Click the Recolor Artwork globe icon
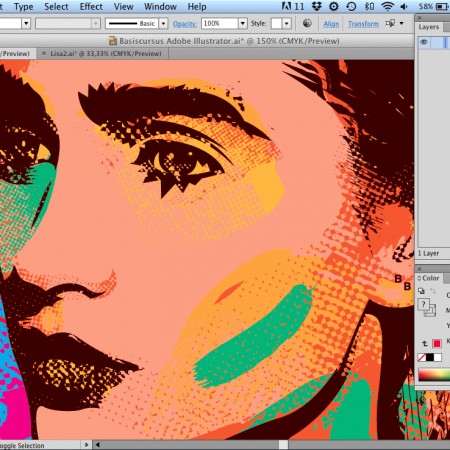Screen dimensions: 450x450 coord(307,23)
